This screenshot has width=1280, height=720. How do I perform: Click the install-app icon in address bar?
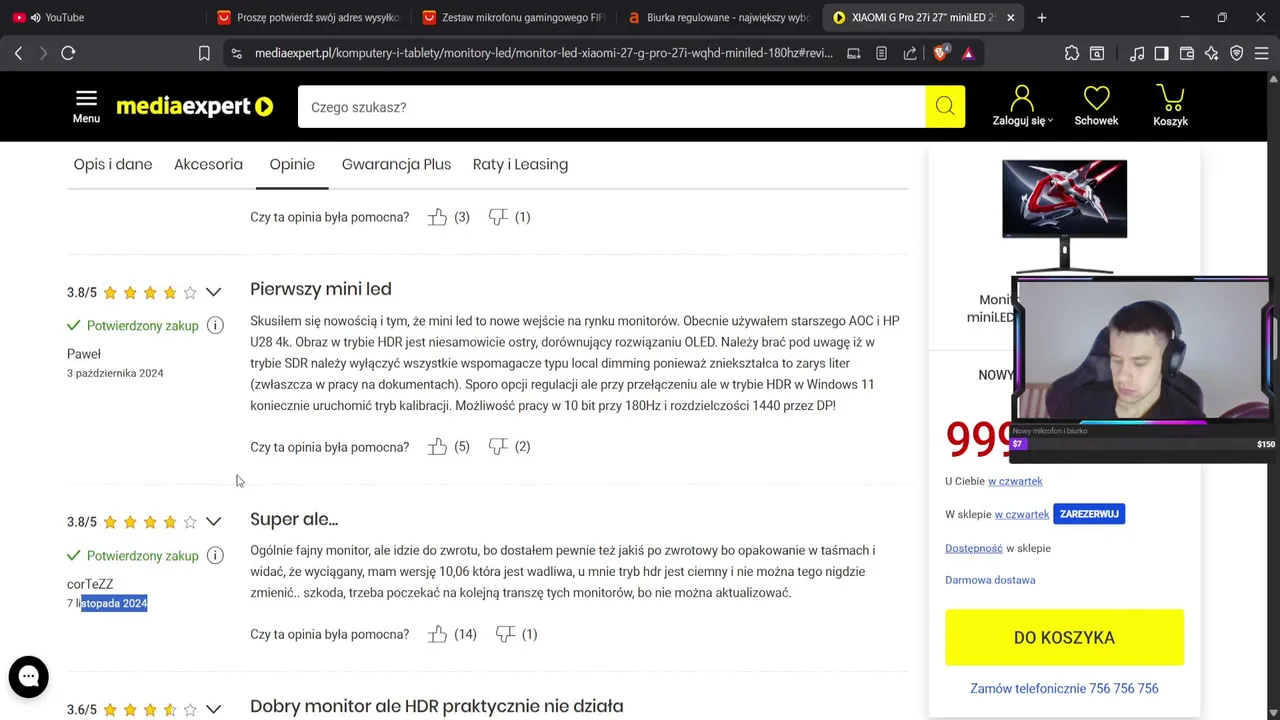pos(854,53)
